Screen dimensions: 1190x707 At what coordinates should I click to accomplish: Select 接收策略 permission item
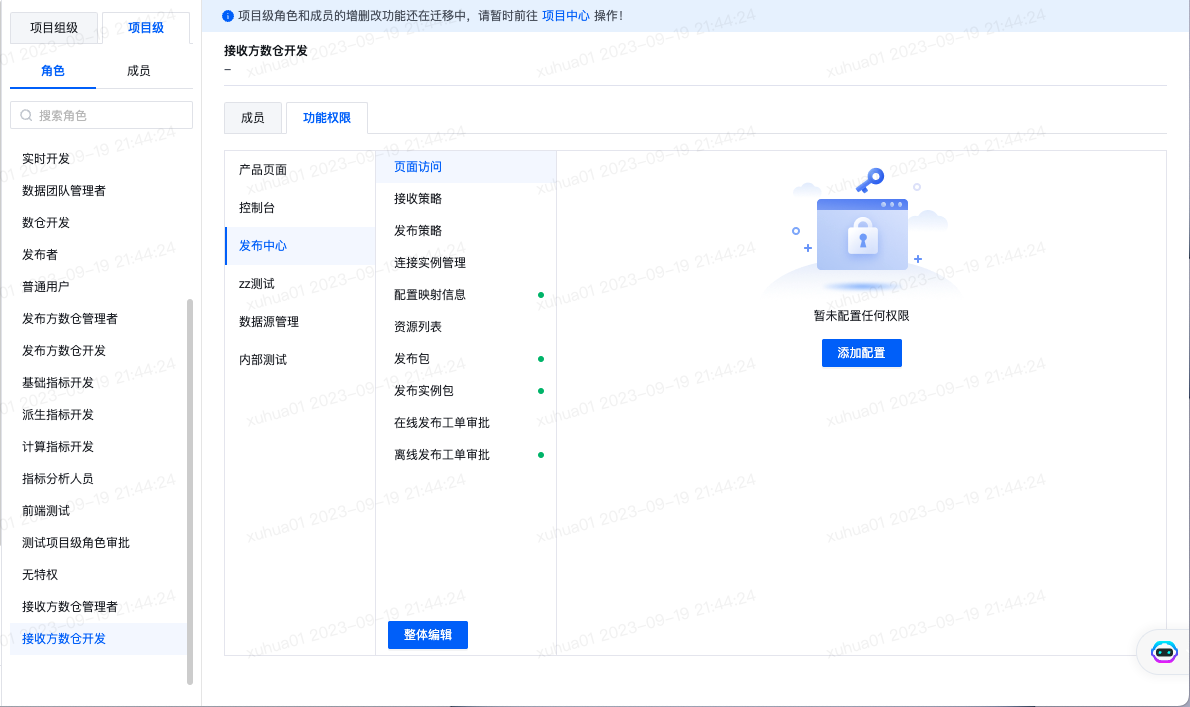point(466,199)
